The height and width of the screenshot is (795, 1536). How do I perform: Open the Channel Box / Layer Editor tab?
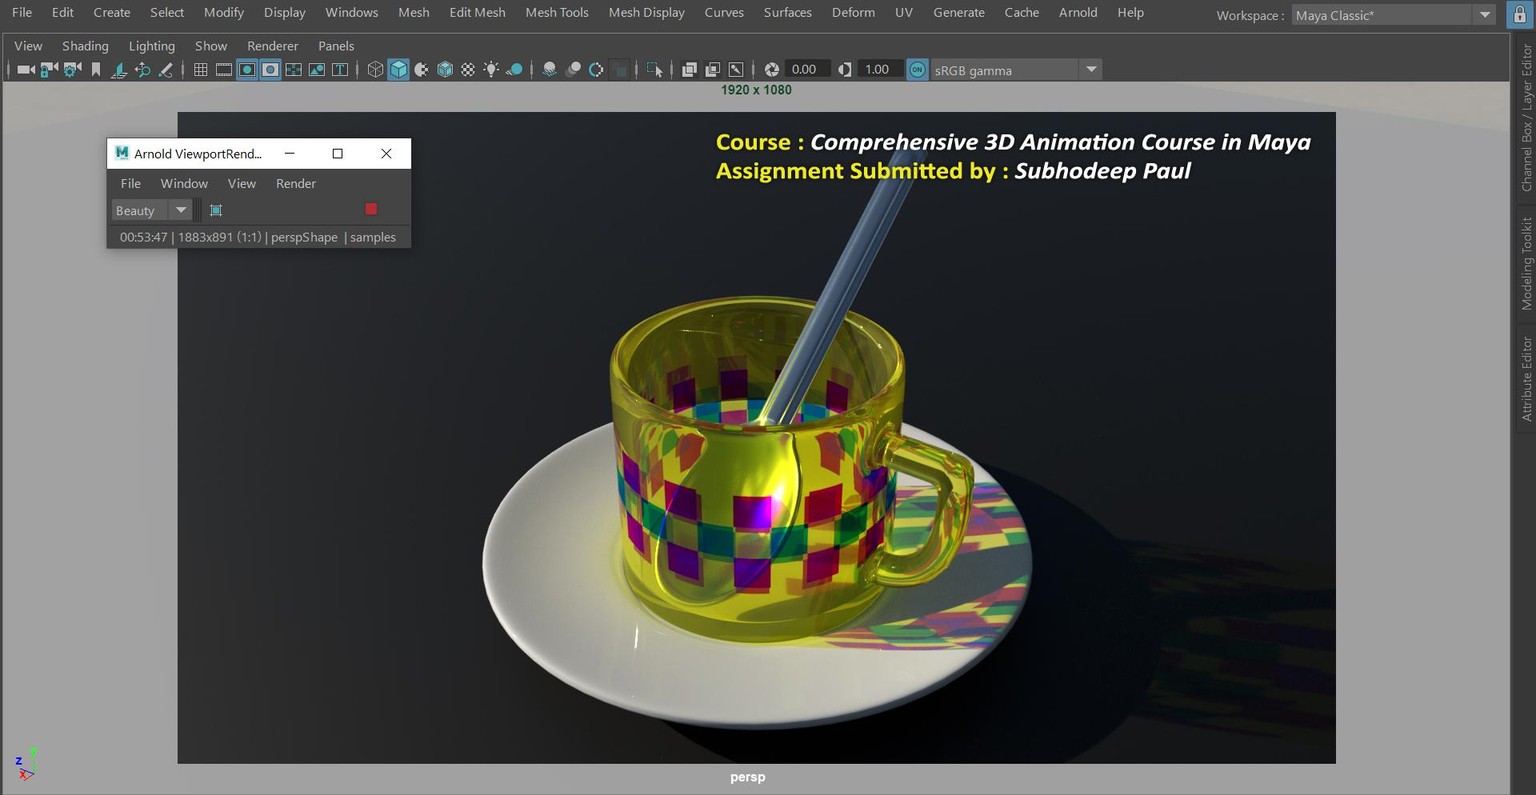tap(1526, 118)
